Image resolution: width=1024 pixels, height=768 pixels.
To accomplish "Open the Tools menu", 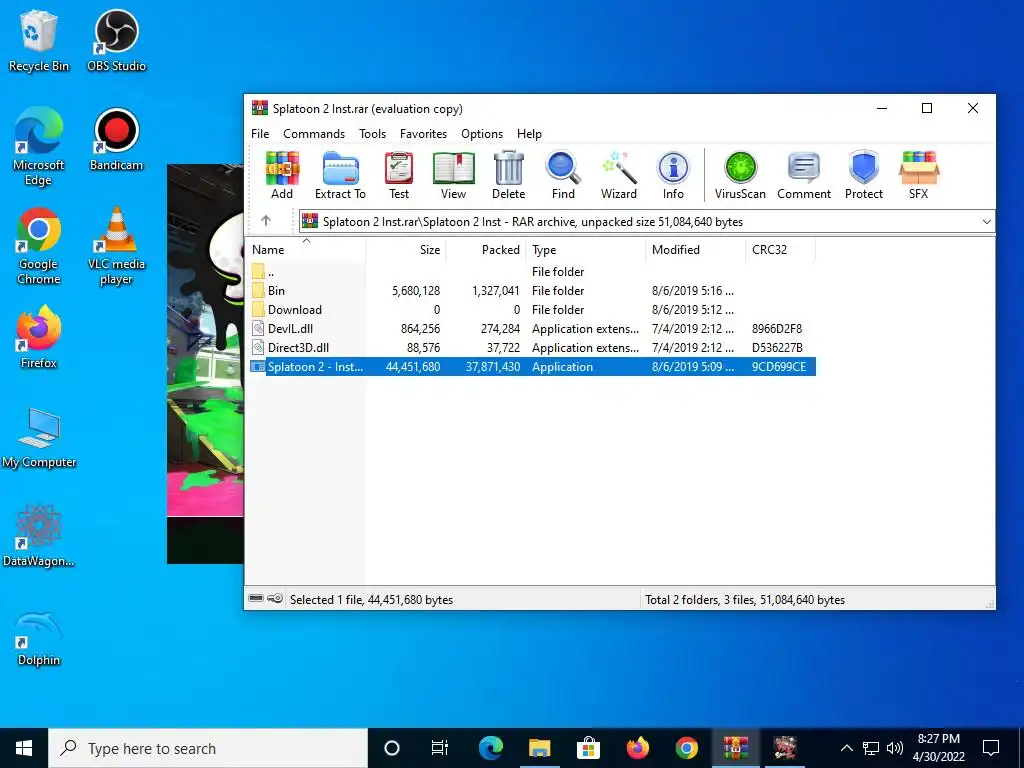I will pyautogui.click(x=372, y=134).
